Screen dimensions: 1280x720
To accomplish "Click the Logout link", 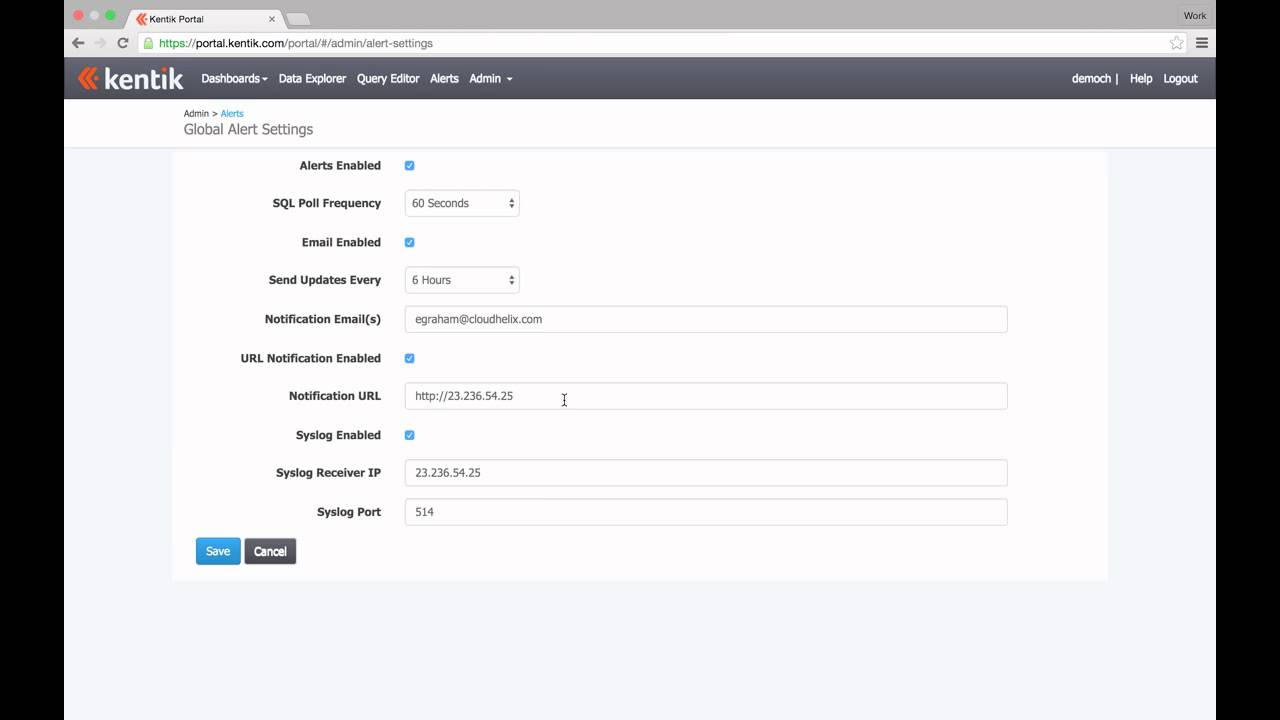I will point(1180,78).
